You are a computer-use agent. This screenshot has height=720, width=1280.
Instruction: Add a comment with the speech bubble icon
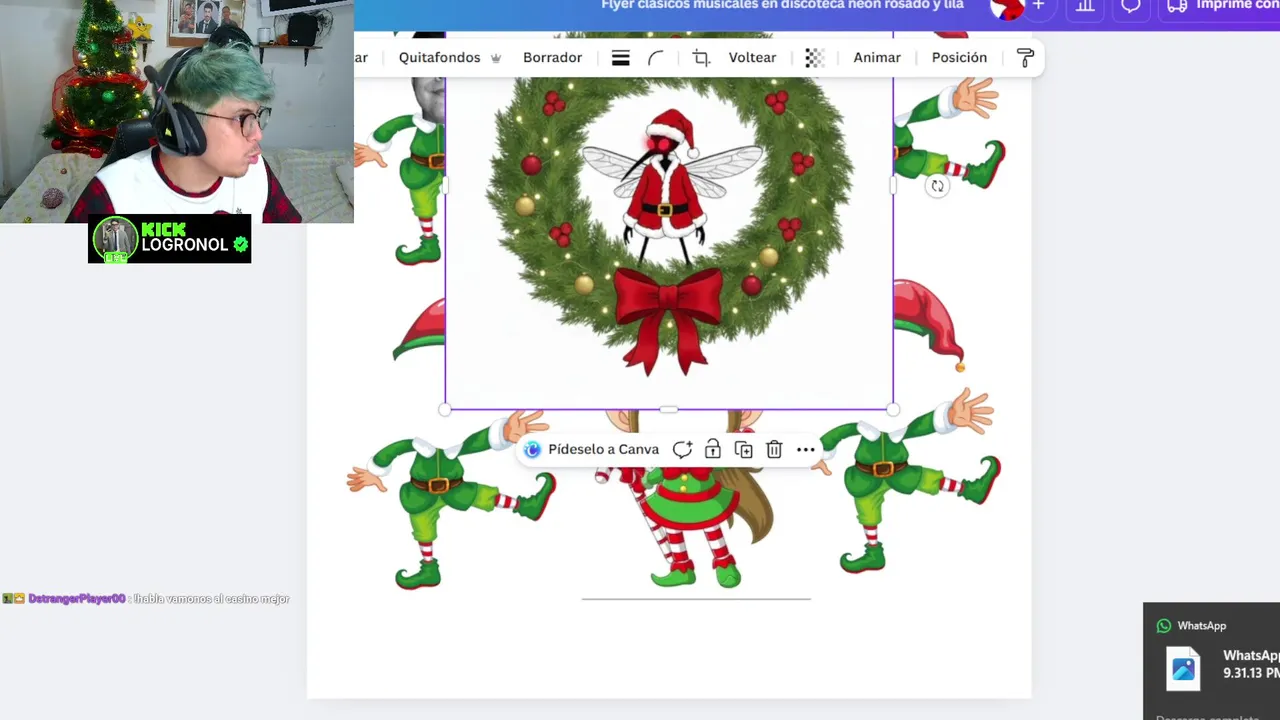[682, 450]
